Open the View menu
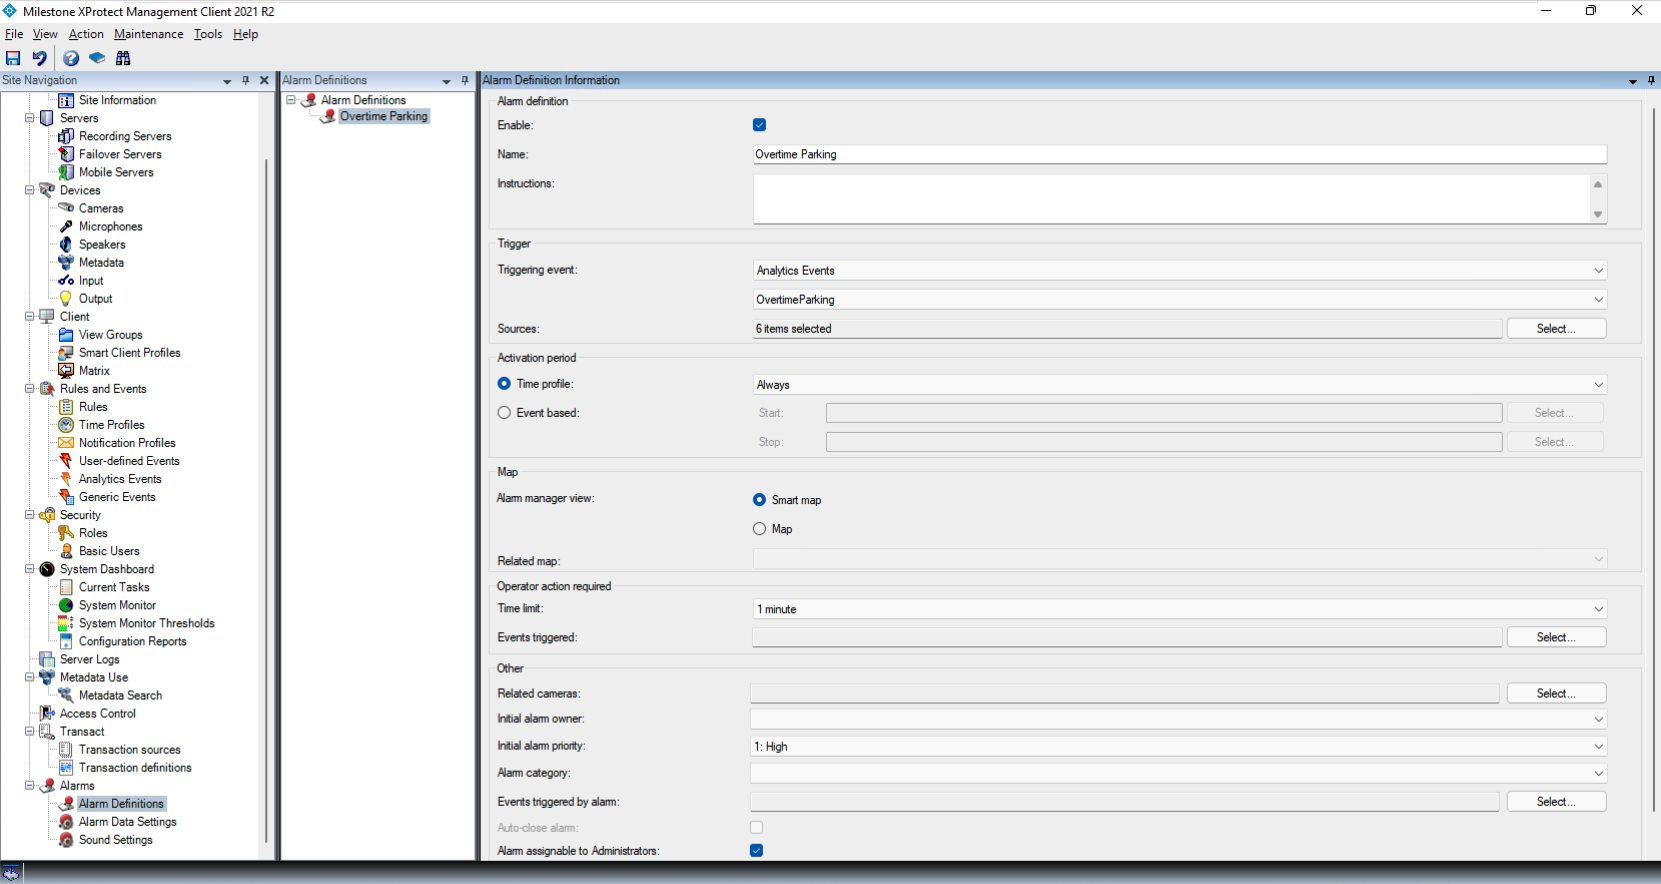 [x=46, y=34]
